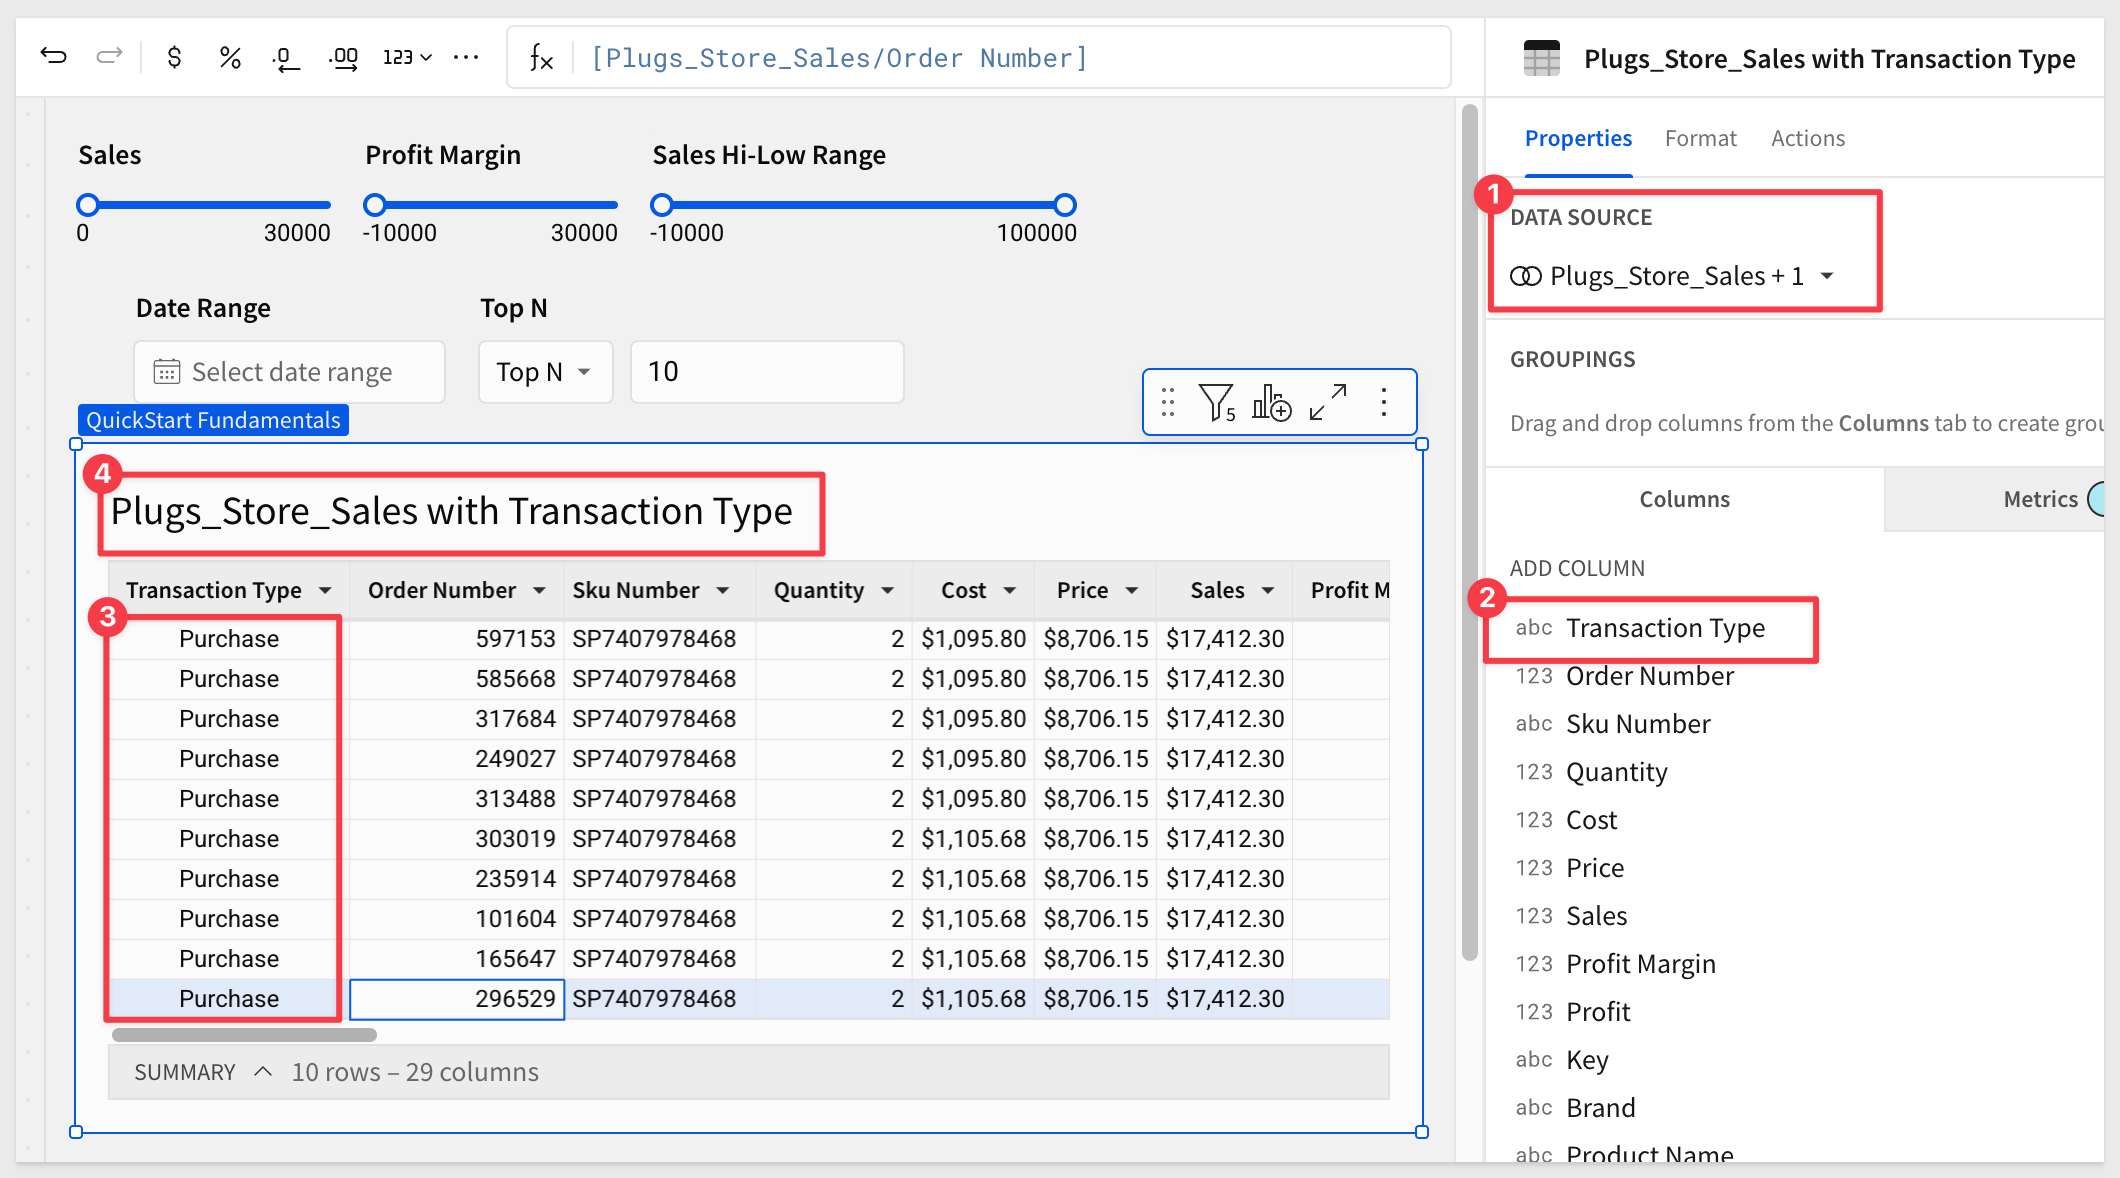Click the table element icon in panel header

click(x=1541, y=58)
